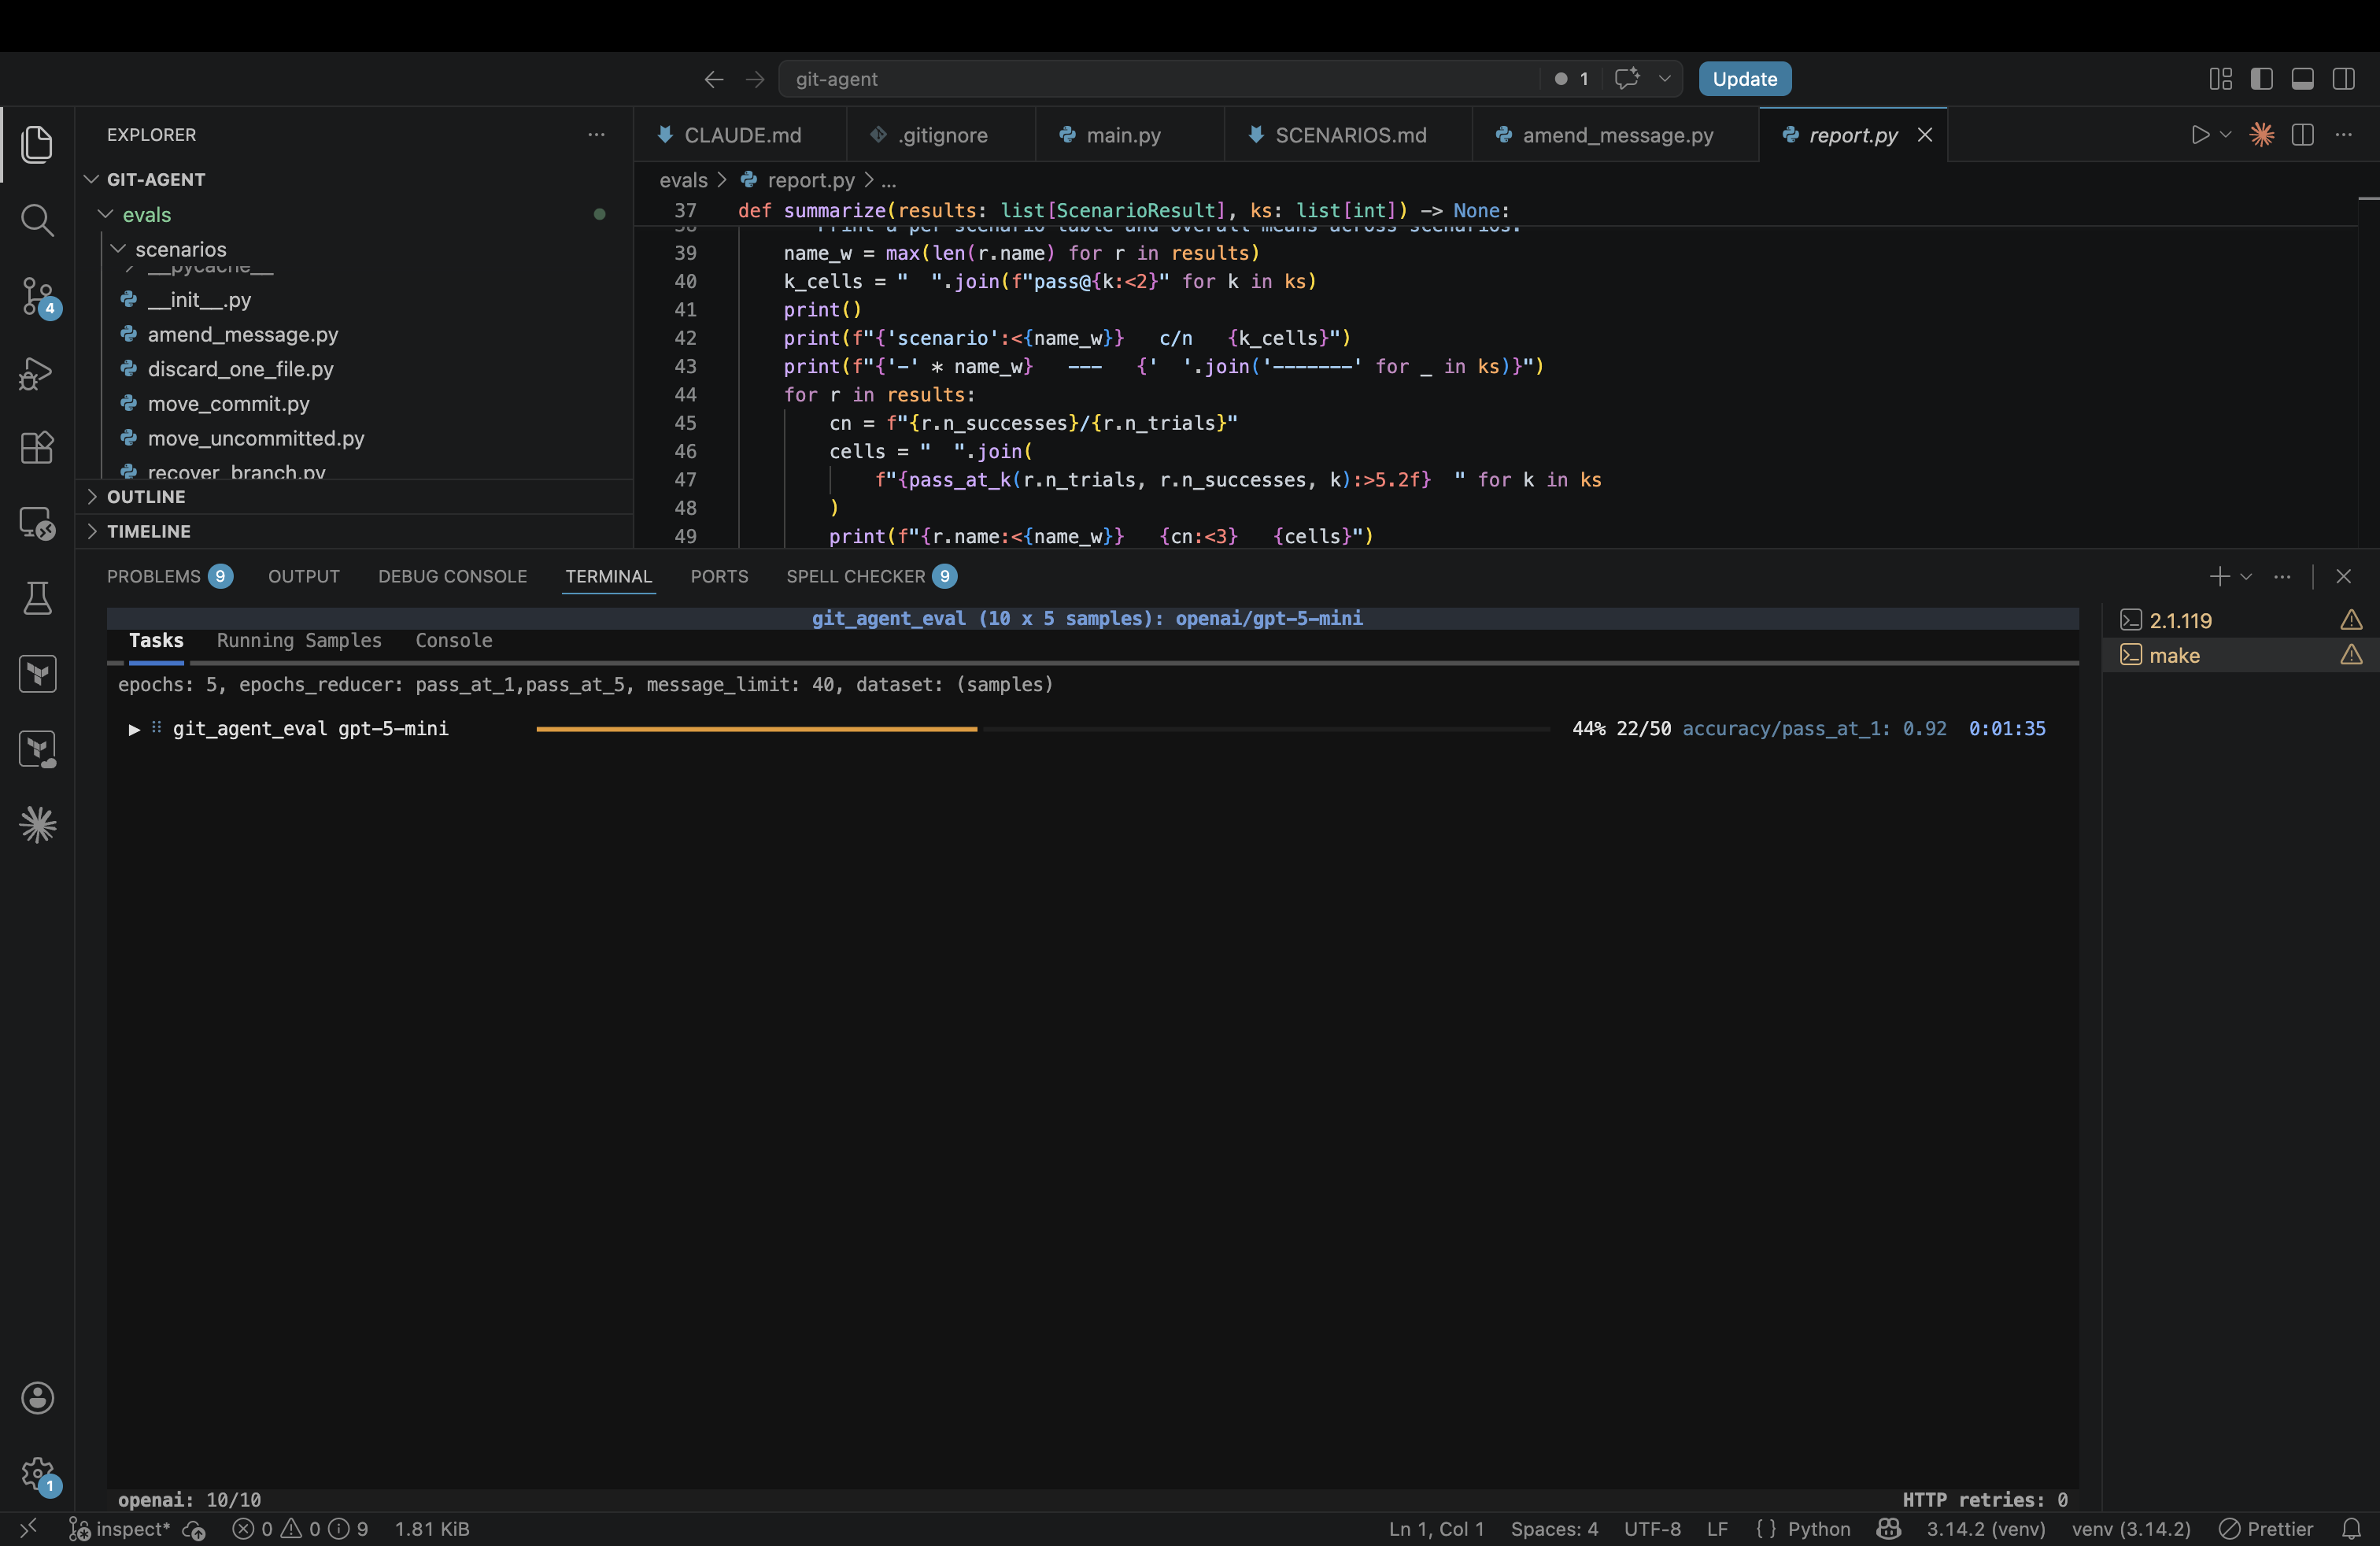Click Prettier in status bar
Screen dimensions: 2380x1546
(x=2266, y=1529)
